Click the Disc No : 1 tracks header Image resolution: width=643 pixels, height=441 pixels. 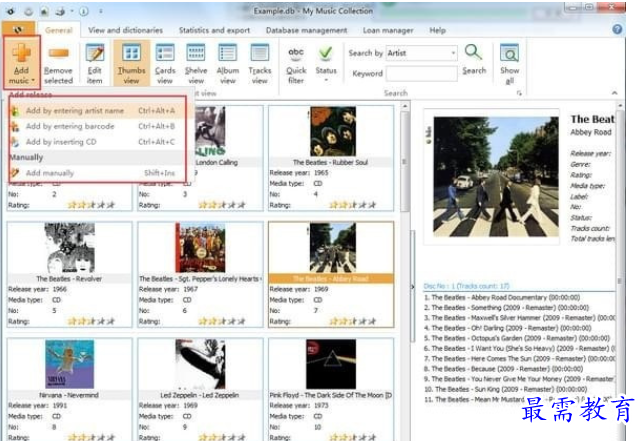click(466, 286)
